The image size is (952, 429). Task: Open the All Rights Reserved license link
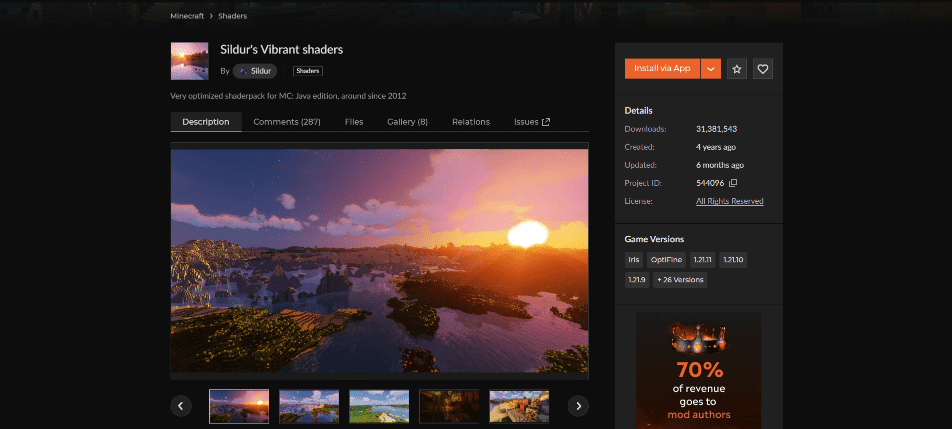pyautogui.click(x=729, y=201)
